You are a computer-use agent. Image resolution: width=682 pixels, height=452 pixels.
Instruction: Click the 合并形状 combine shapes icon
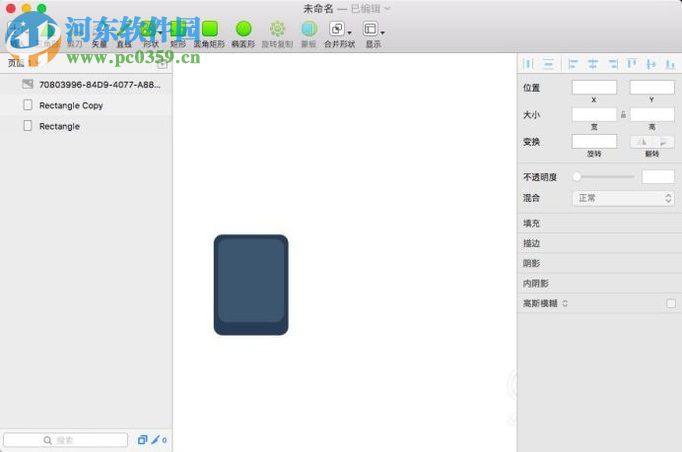point(337,29)
